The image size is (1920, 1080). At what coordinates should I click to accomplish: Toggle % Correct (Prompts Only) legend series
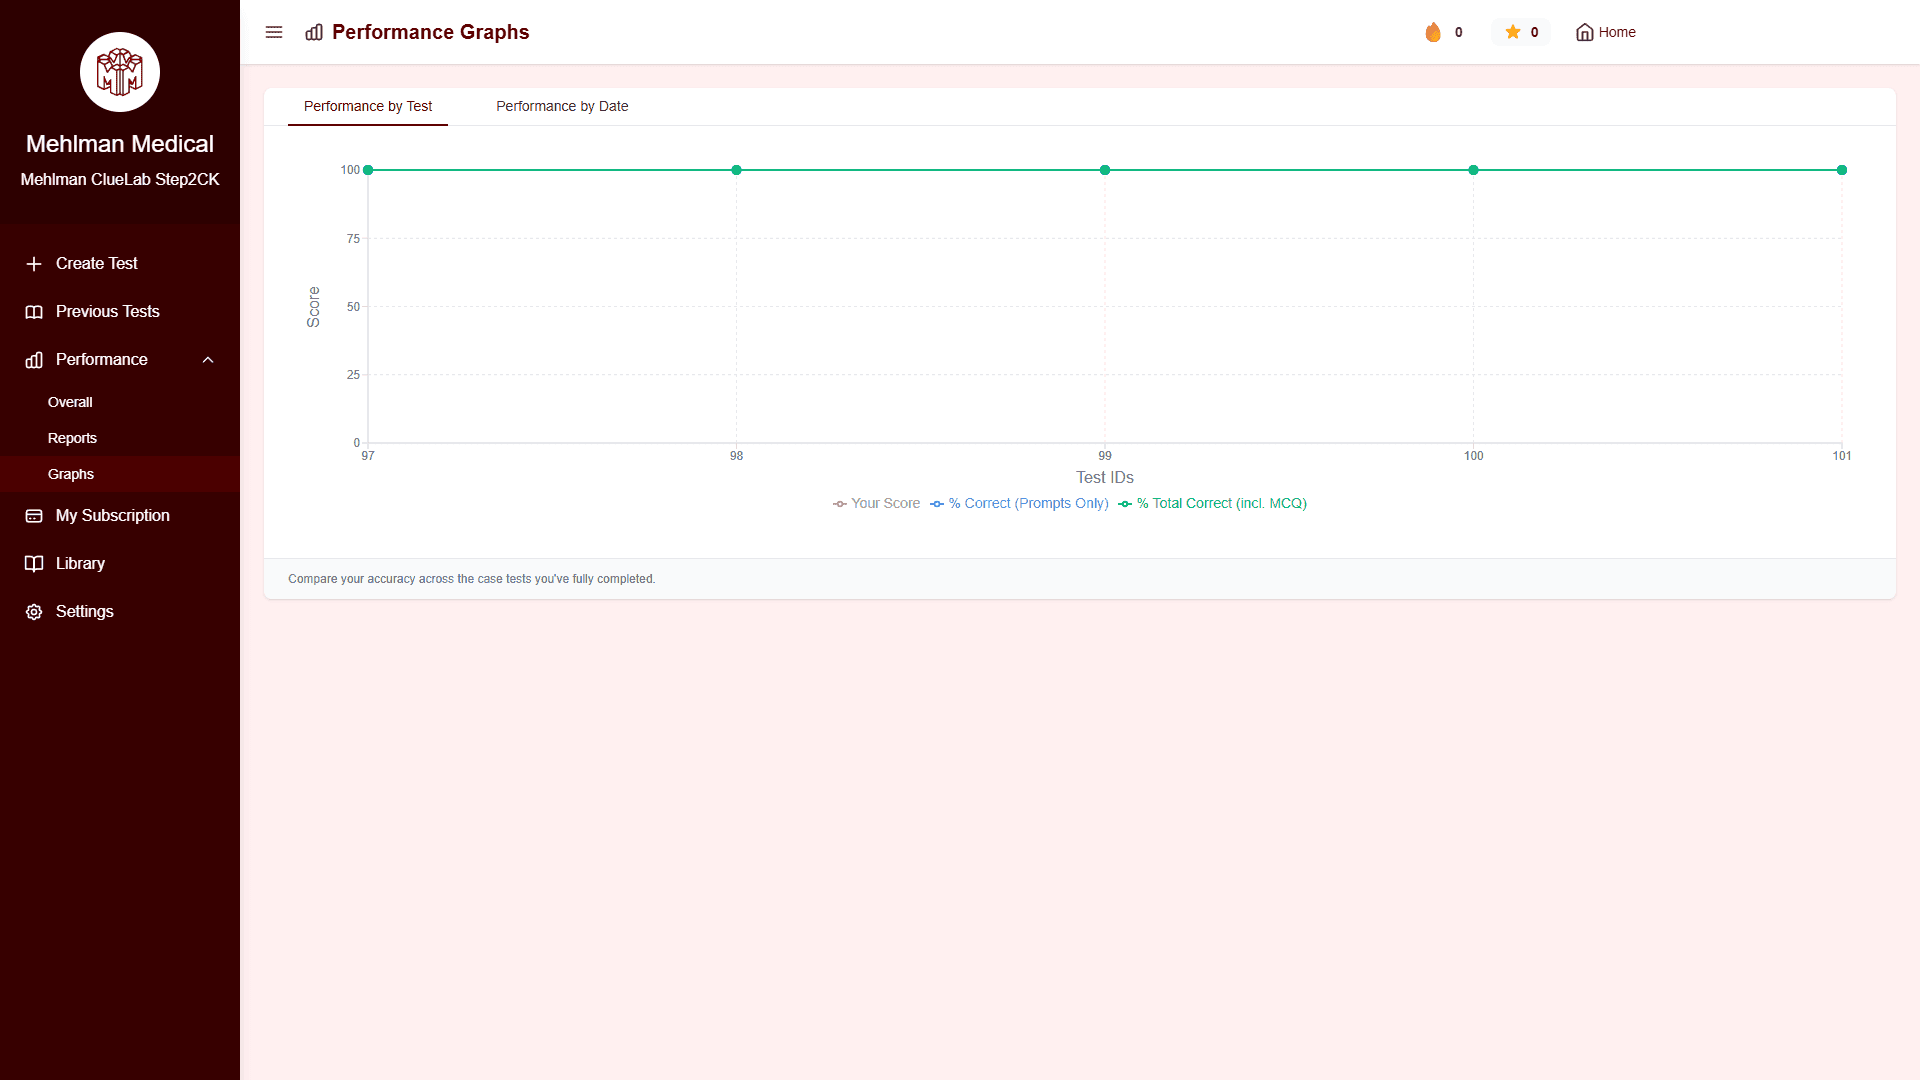point(1019,504)
